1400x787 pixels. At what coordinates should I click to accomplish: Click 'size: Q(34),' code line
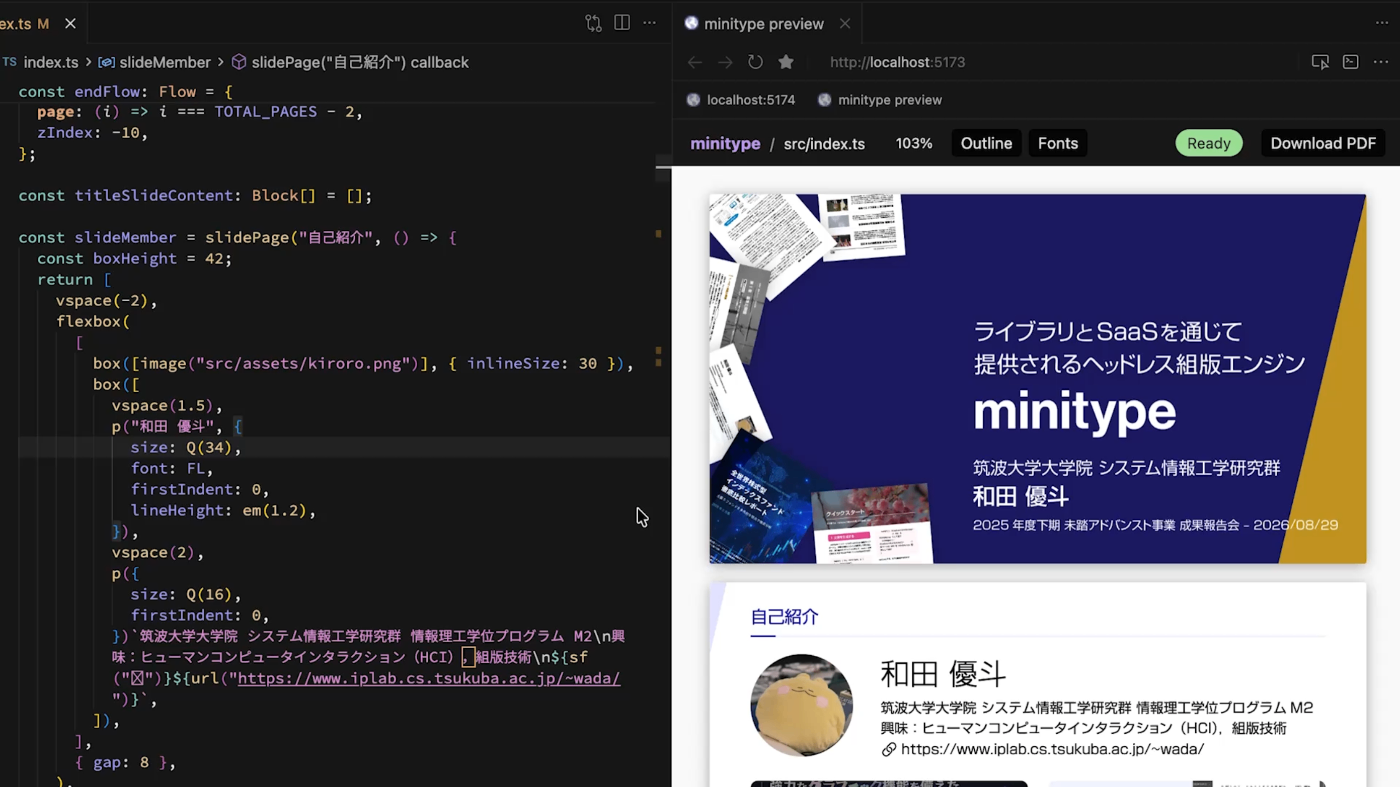[186, 447]
